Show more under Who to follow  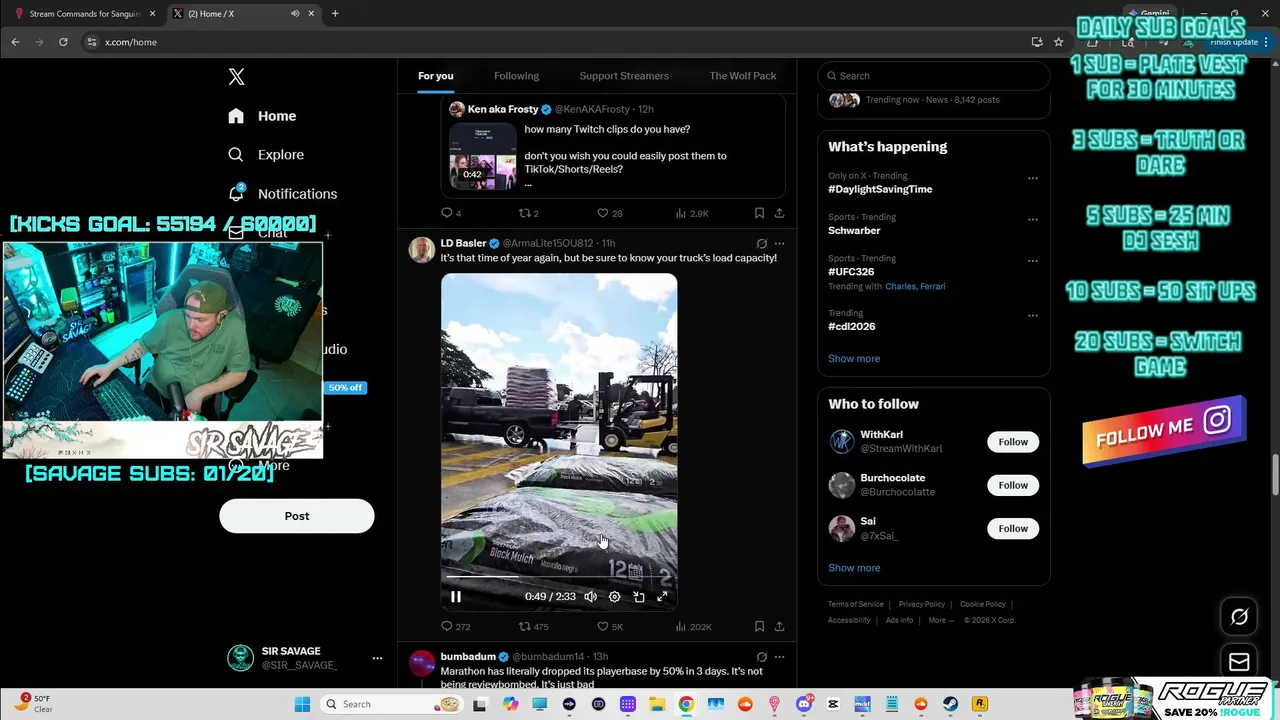(x=854, y=568)
